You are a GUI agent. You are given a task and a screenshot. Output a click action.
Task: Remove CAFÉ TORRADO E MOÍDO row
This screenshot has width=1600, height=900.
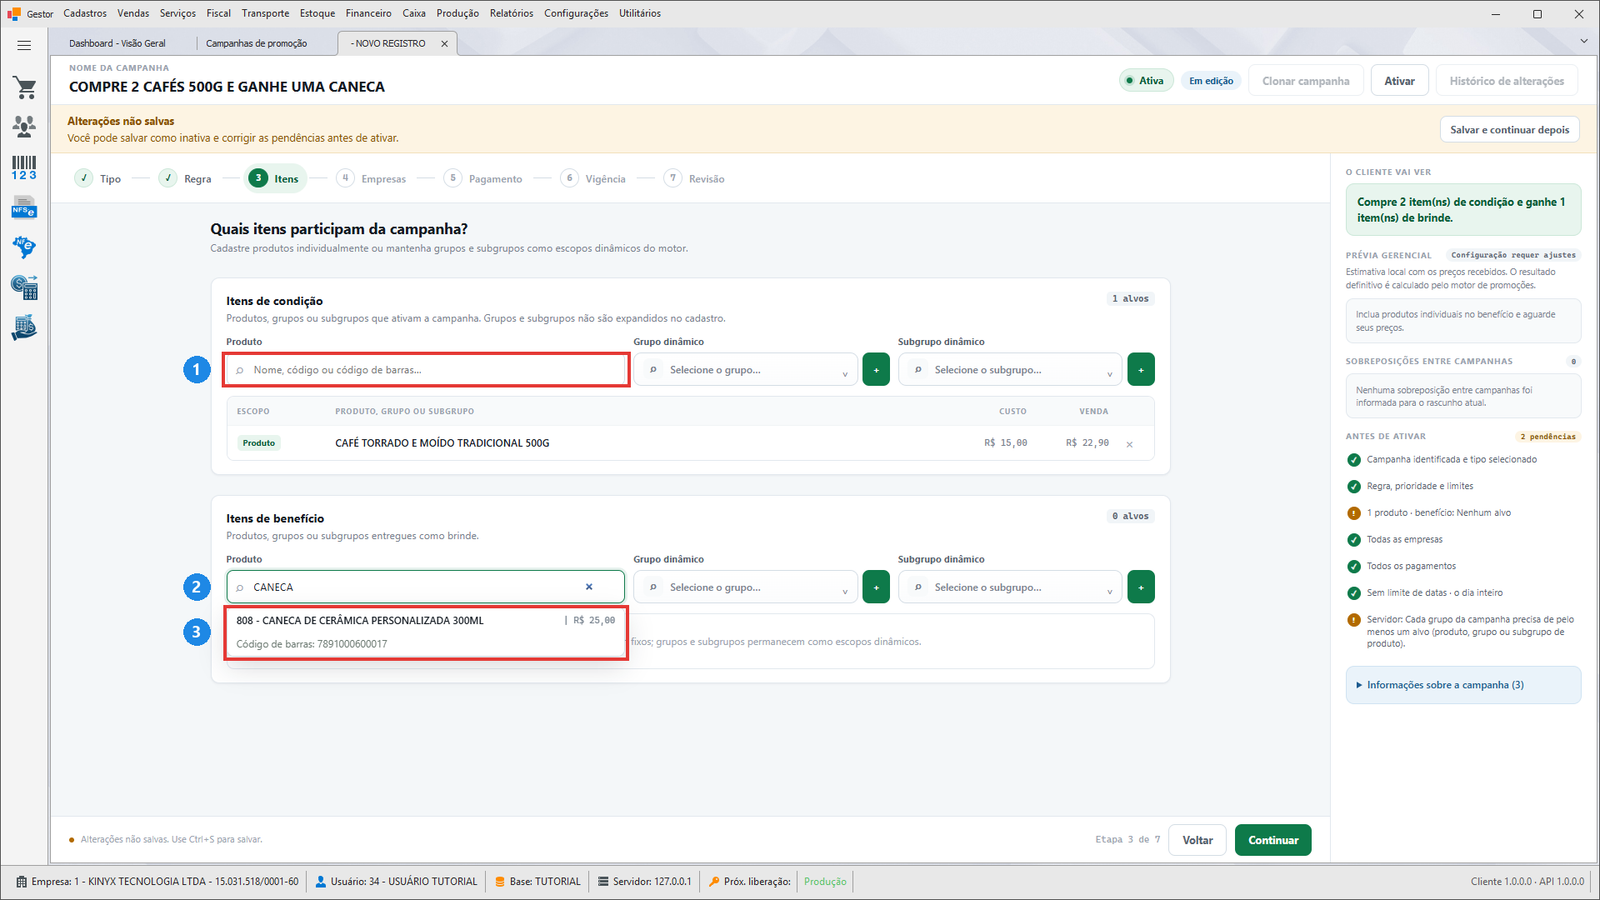point(1130,444)
